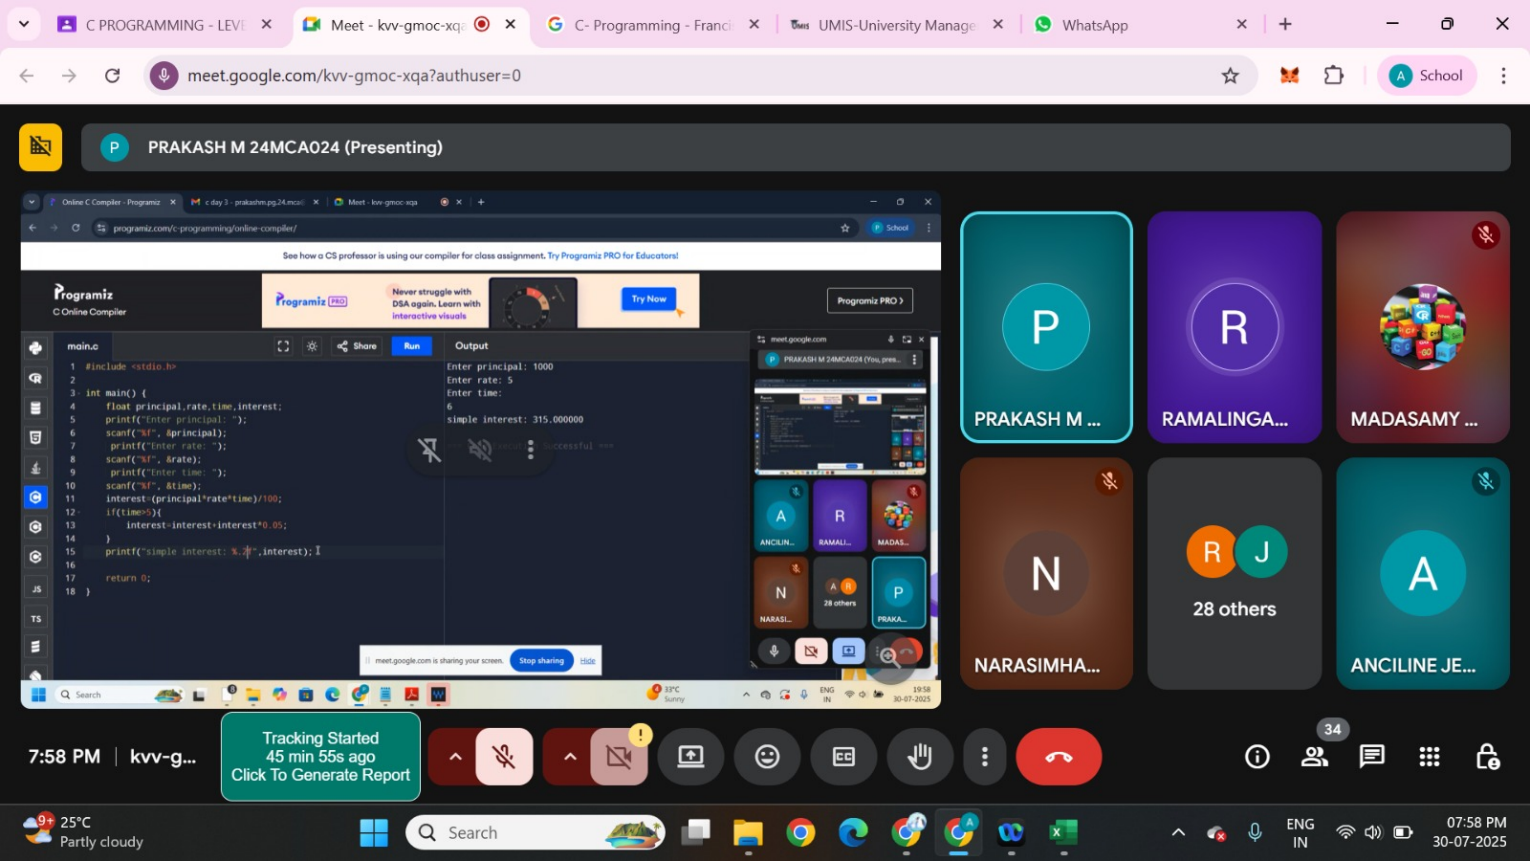Open the three-dot More options menu
The image size is (1530, 861).
[985, 757]
